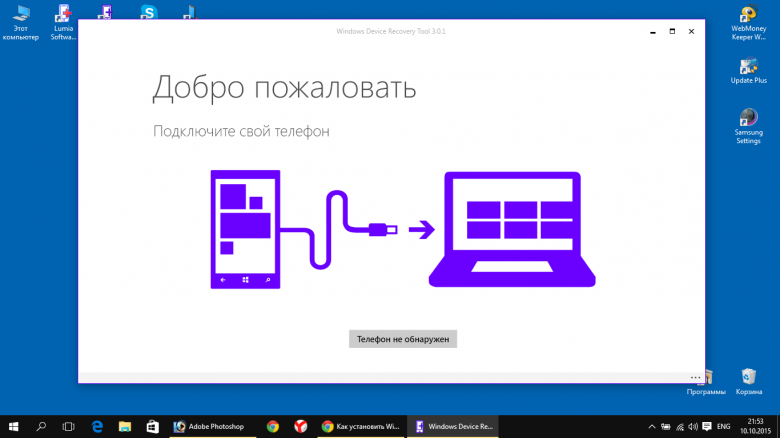The width and height of the screenshot is (780, 438).
Task: Open Task View from the taskbar
Action: 68,427
